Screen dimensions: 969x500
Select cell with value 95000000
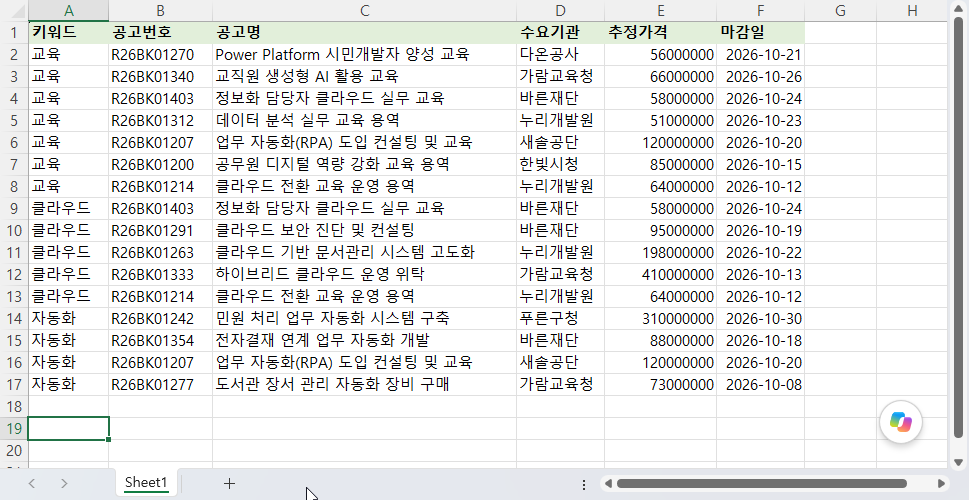[661, 231]
